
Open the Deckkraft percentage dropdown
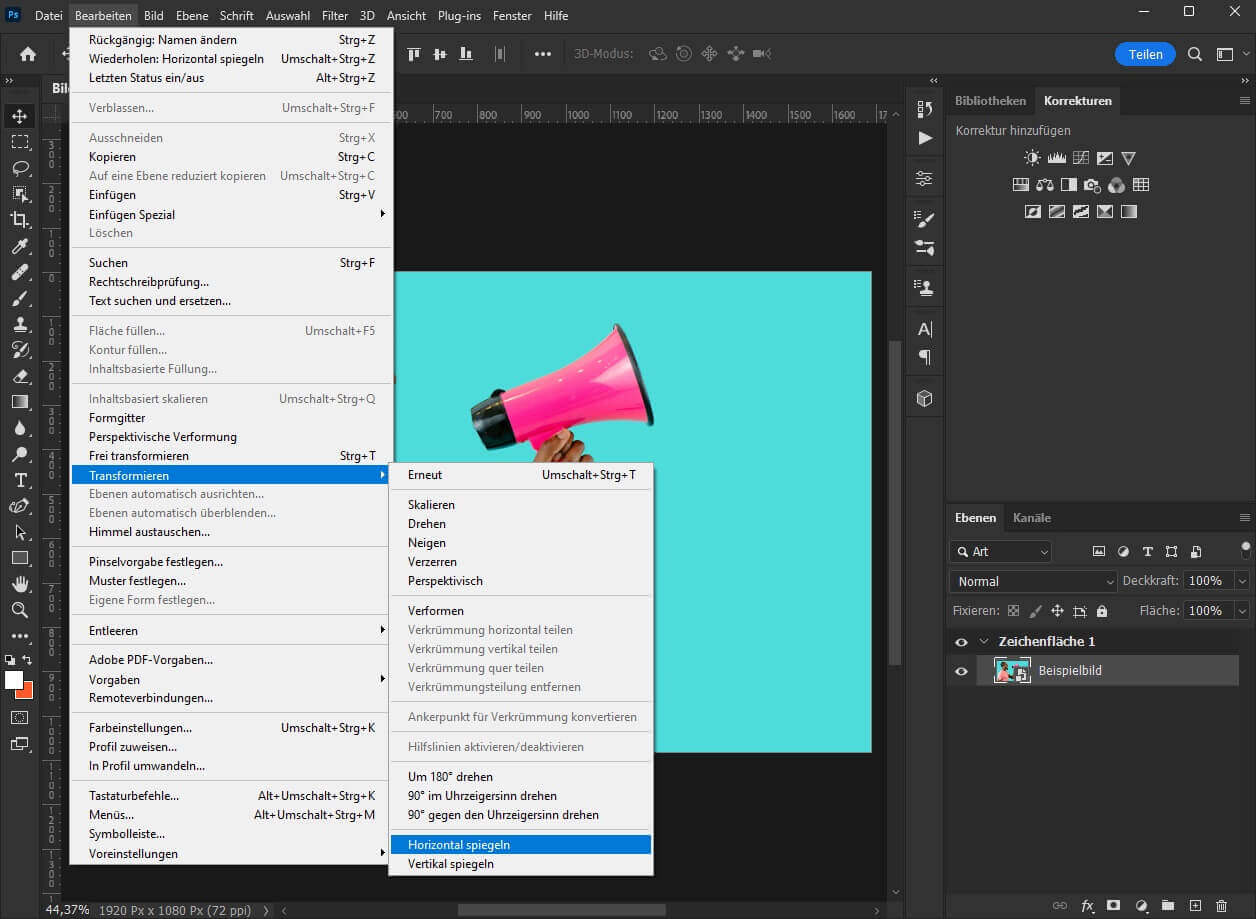tap(1243, 580)
